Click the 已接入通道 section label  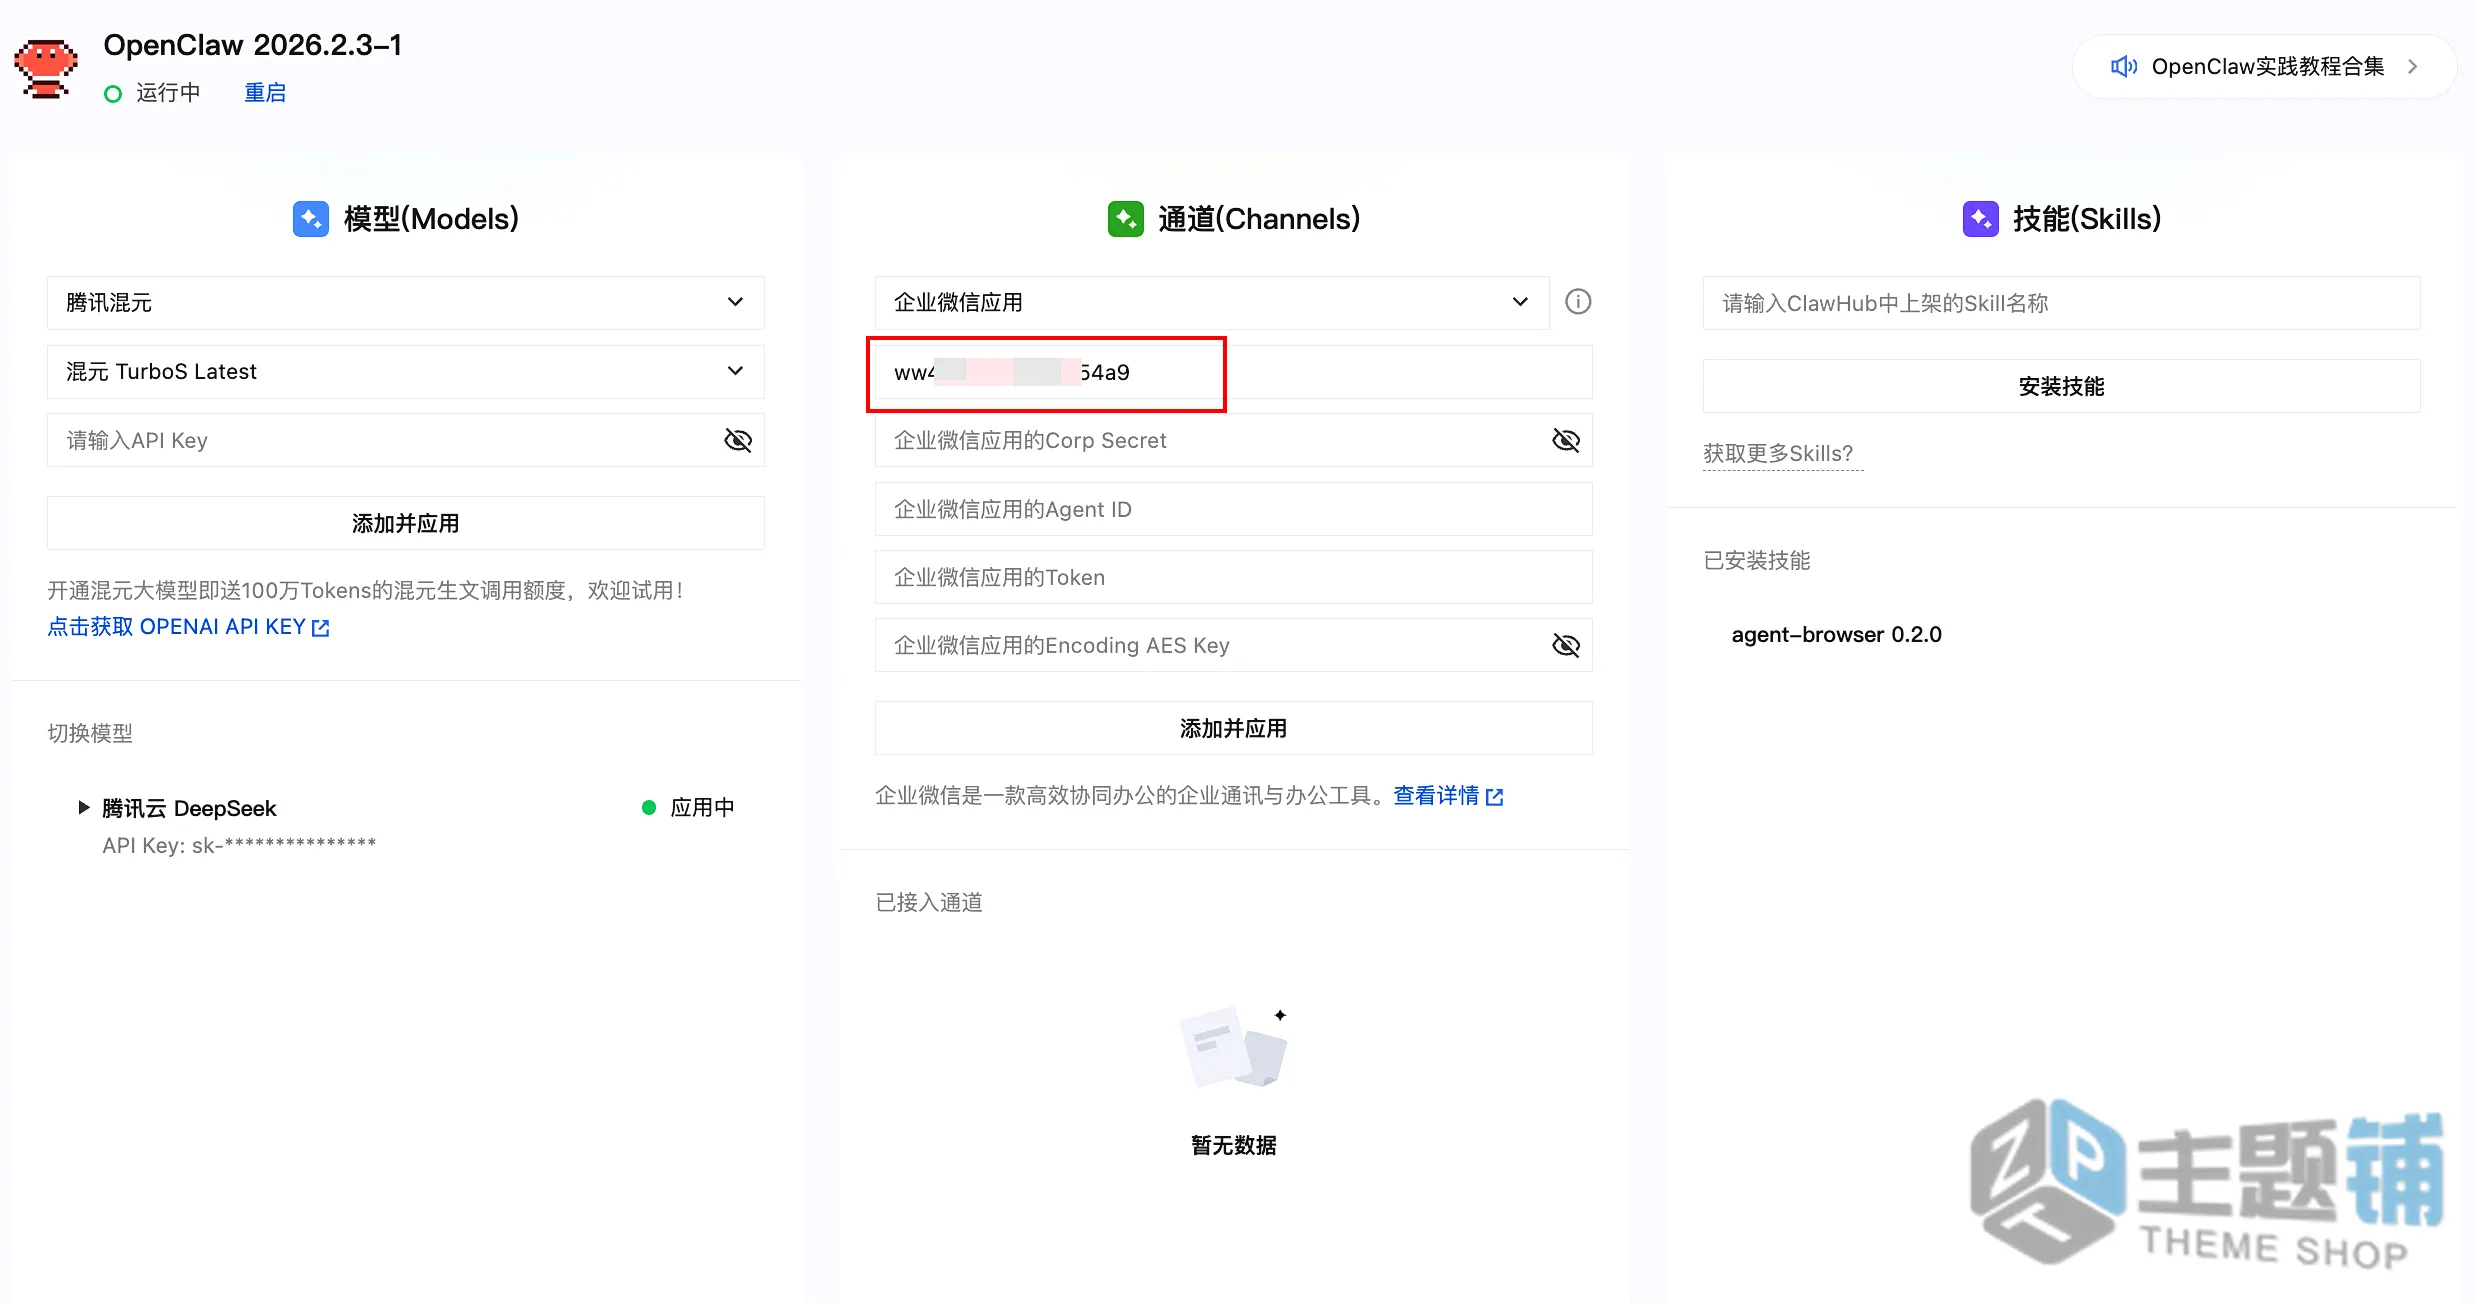click(929, 902)
